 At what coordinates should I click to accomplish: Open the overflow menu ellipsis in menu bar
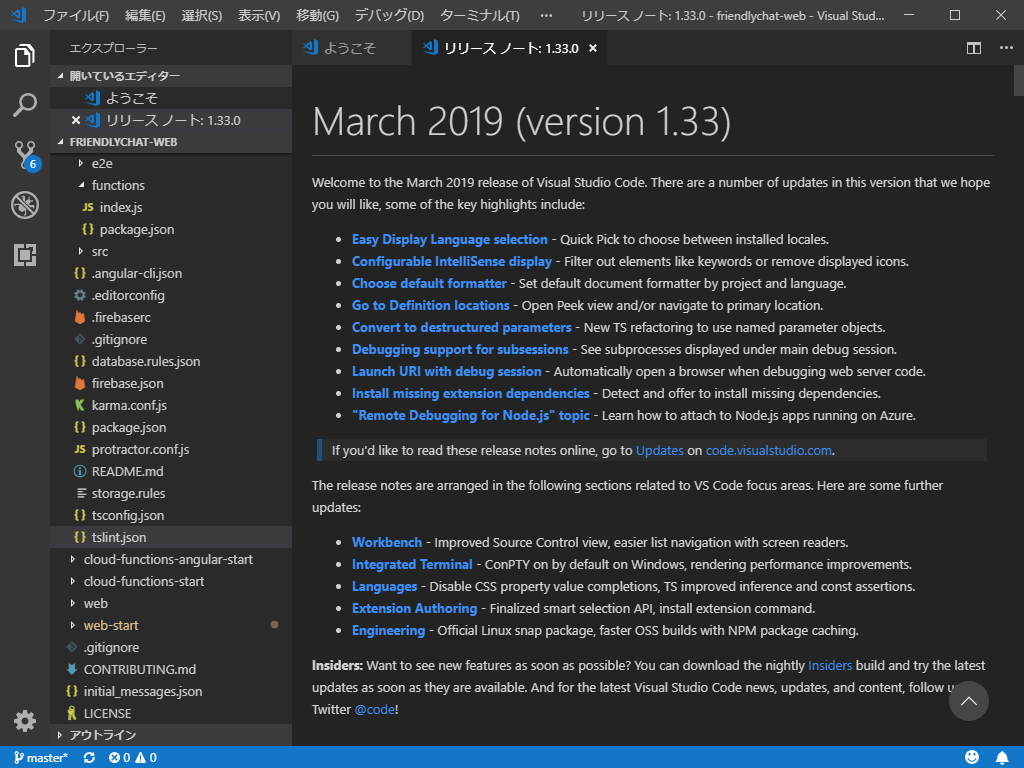[x=546, y=15]
